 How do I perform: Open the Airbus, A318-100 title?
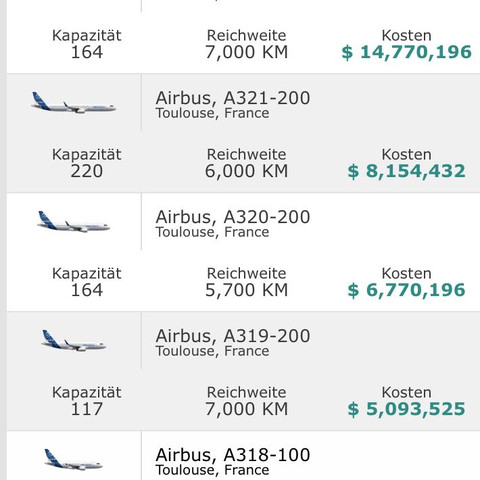click(x=233, y=455)
